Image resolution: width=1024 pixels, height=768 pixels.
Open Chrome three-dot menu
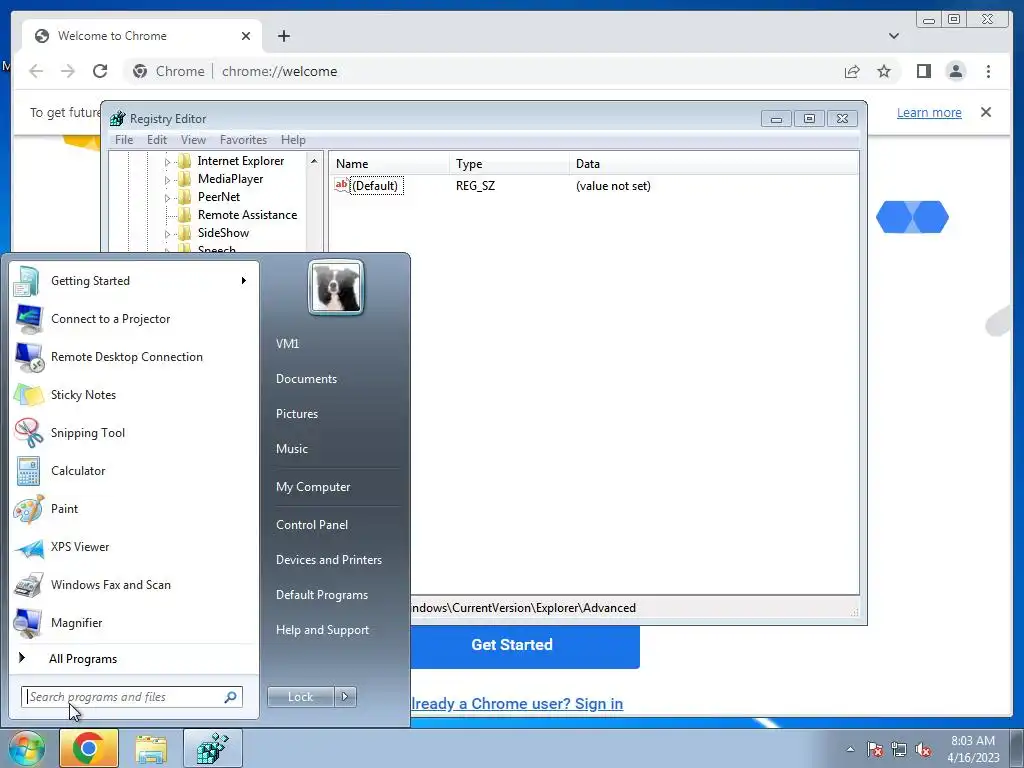[988, 71]
